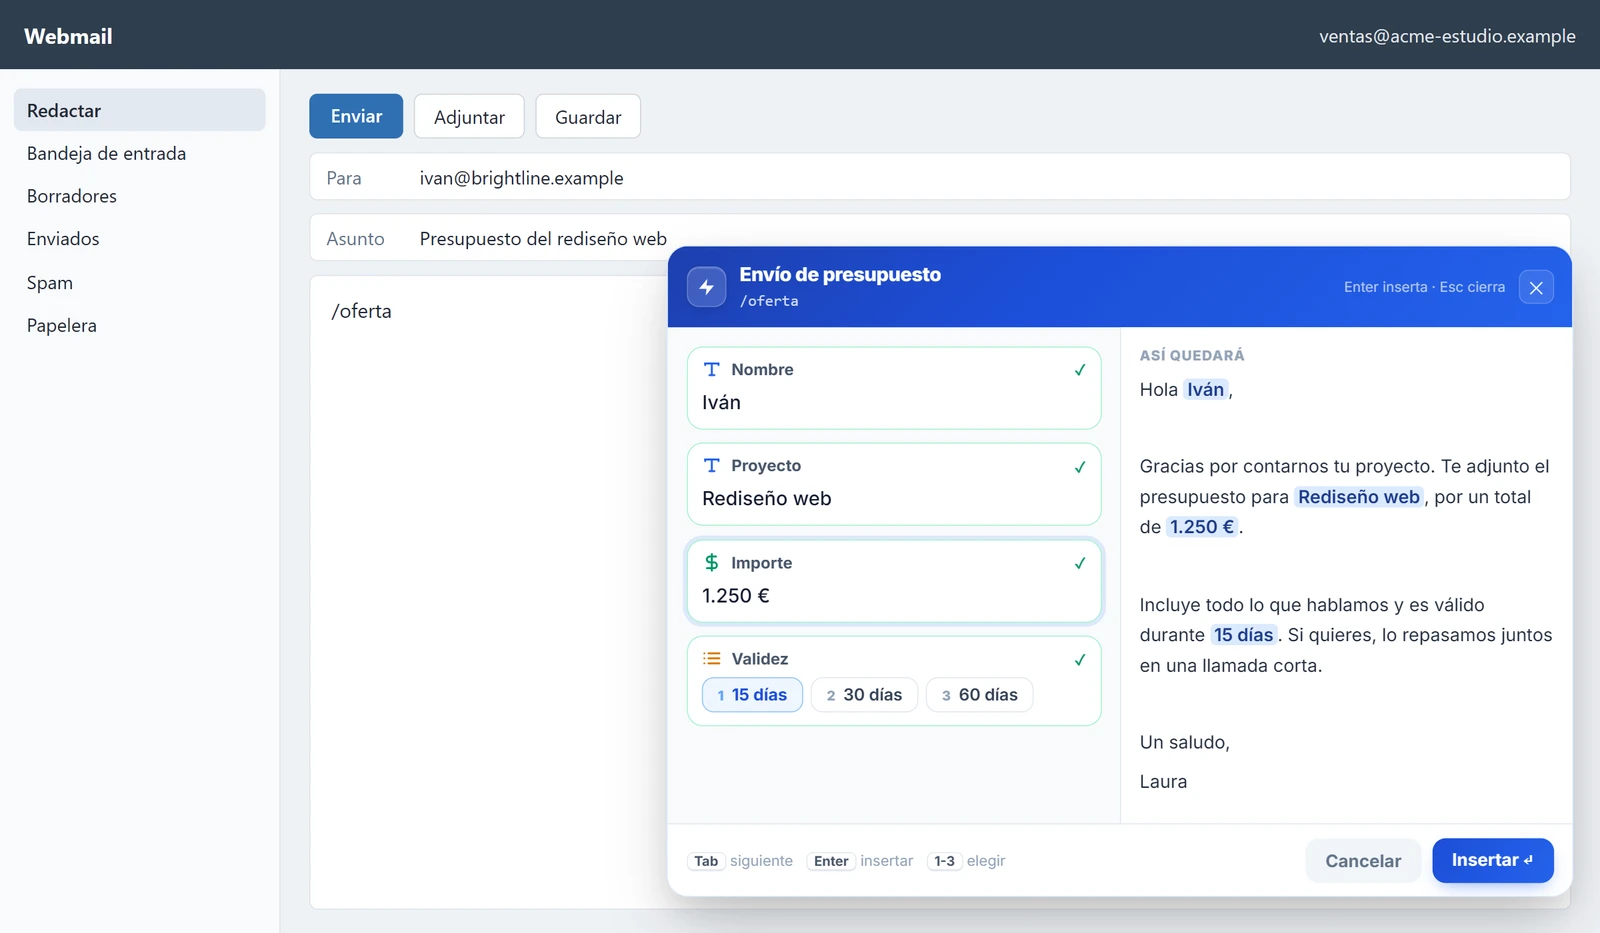1600x933 pixels.
Task: Click the green checkmark in Nombre field
Action: 1080,370
